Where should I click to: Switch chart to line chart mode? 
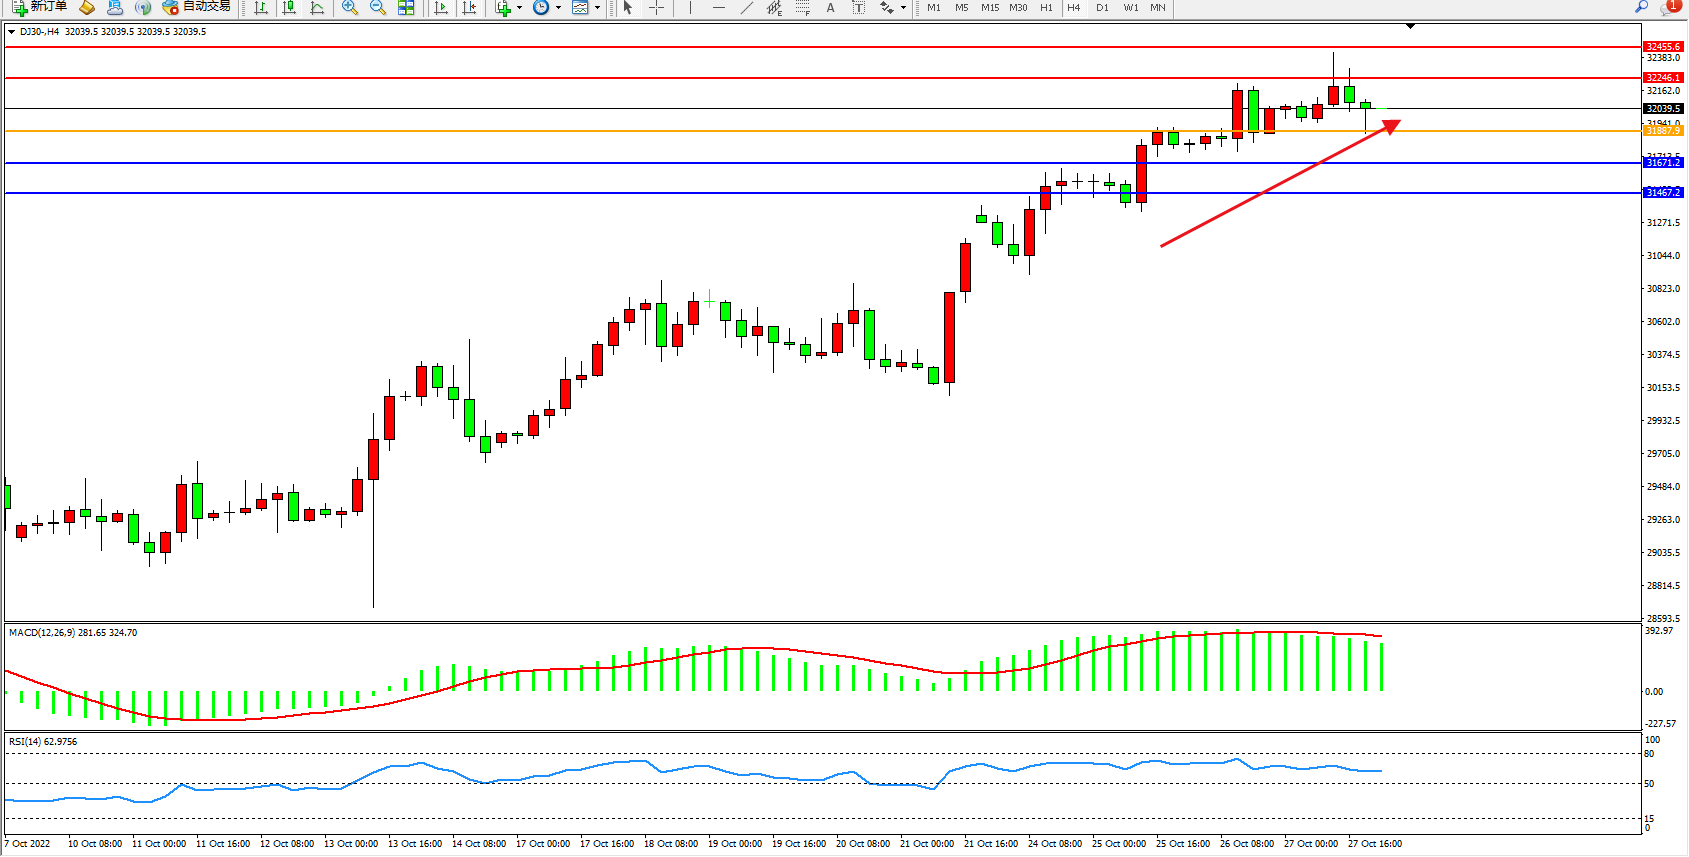coord(317,8)
